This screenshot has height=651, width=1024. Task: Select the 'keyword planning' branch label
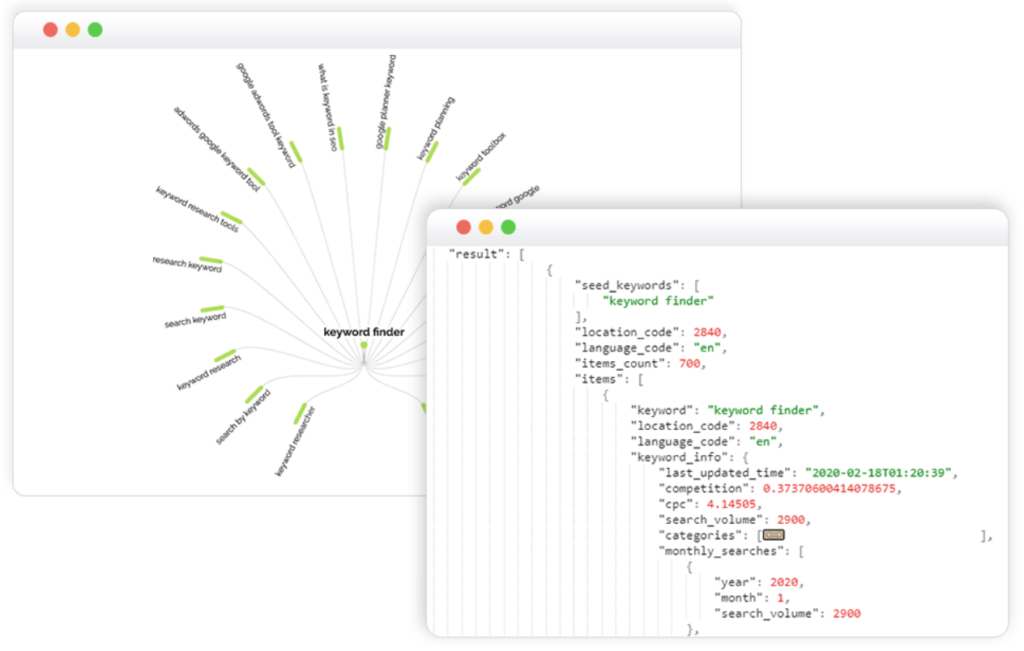click(436, 128)
